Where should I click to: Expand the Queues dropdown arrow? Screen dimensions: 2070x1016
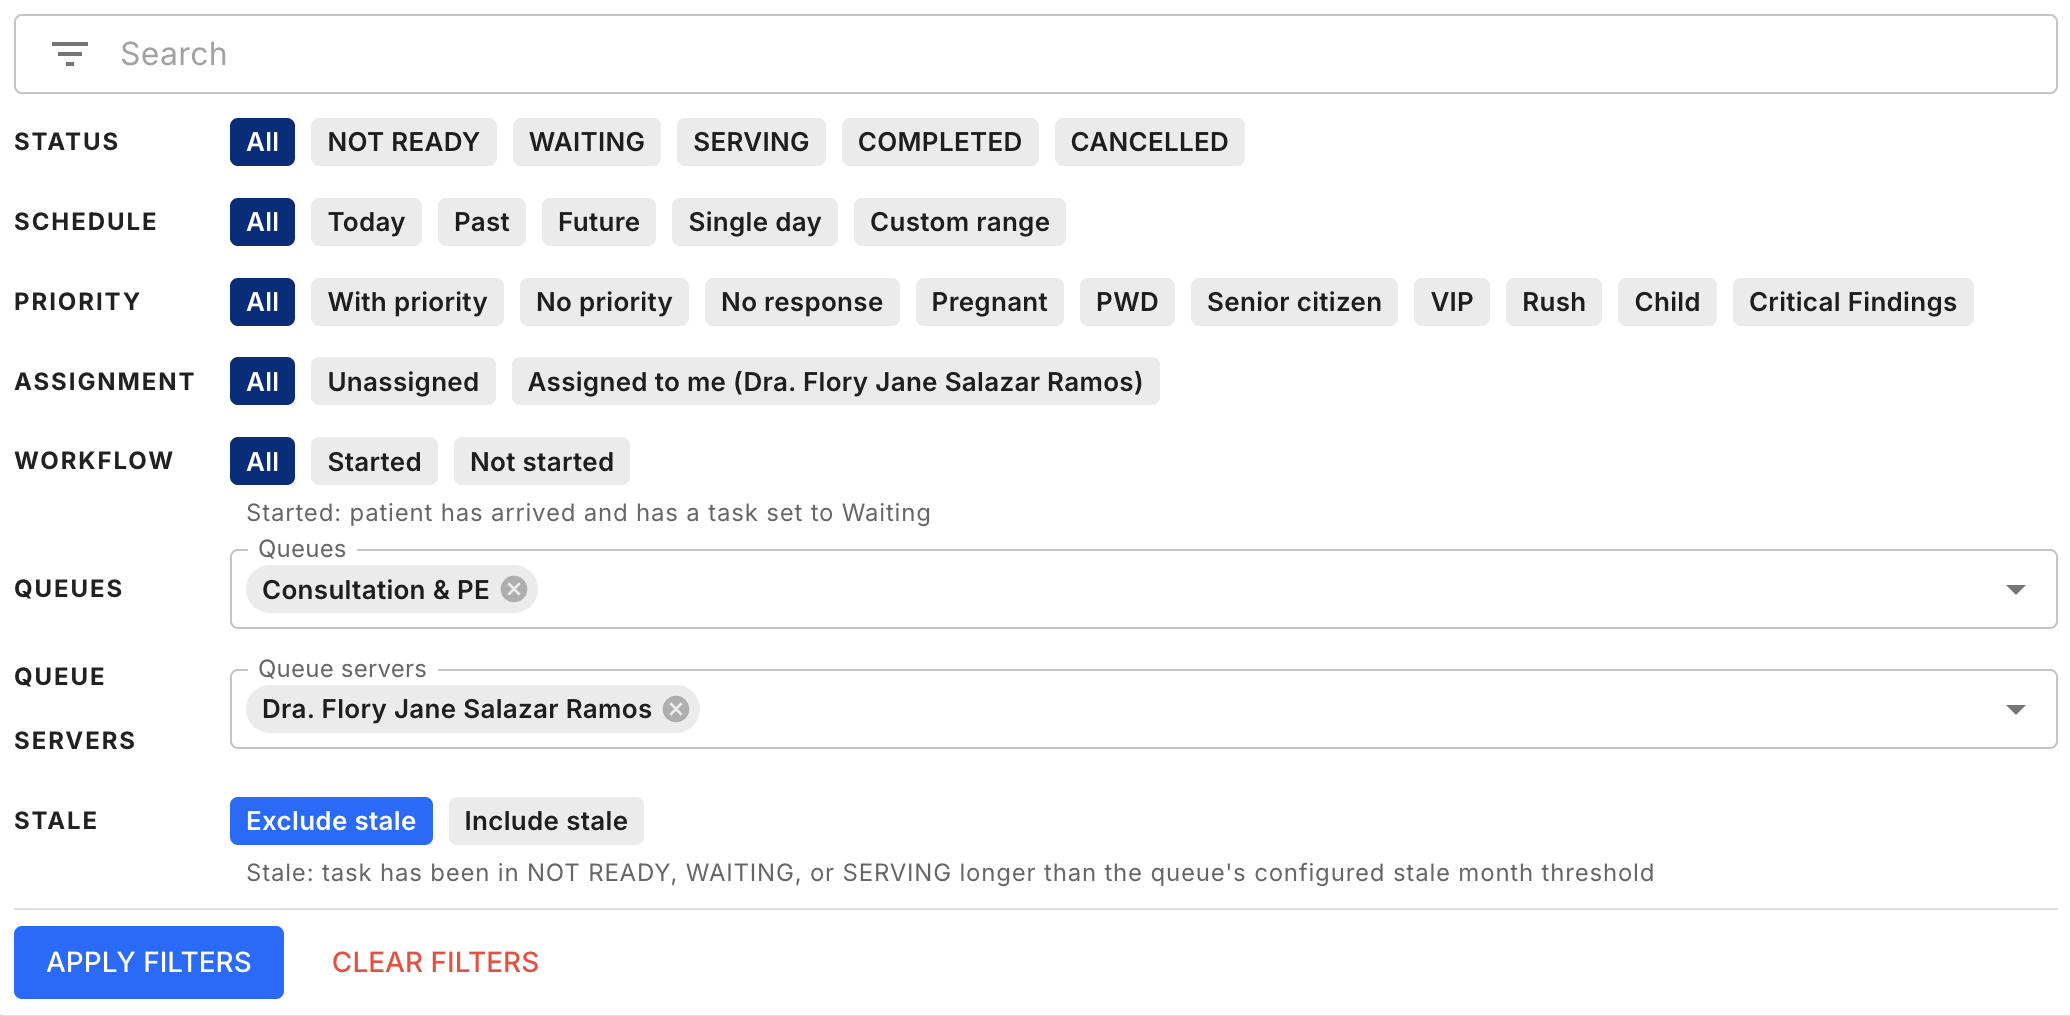(x=2015, y=590)
